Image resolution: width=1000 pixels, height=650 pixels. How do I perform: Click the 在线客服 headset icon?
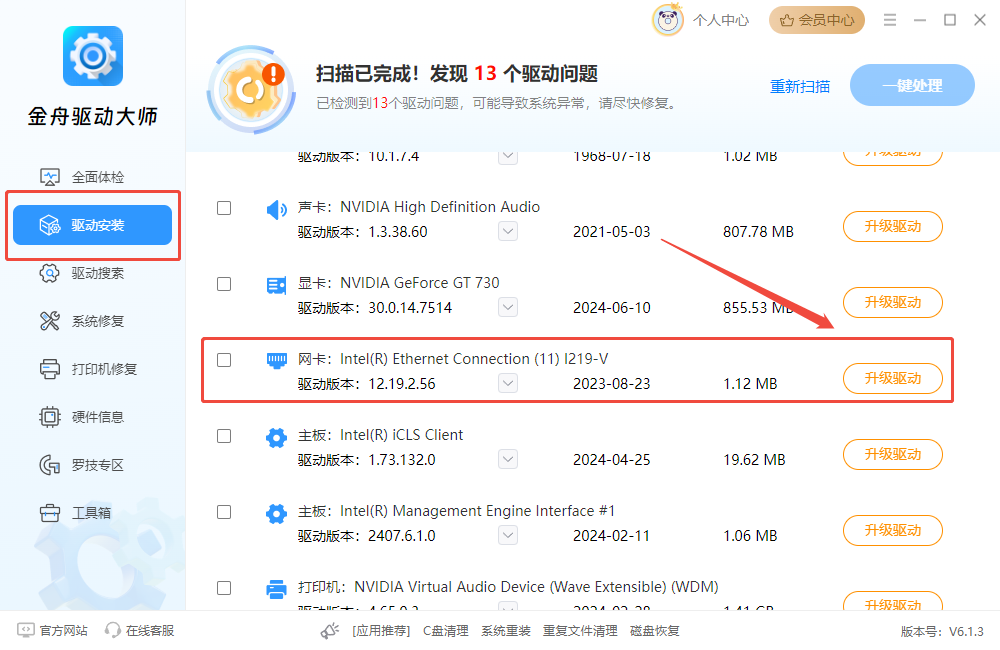coord(113,630)
